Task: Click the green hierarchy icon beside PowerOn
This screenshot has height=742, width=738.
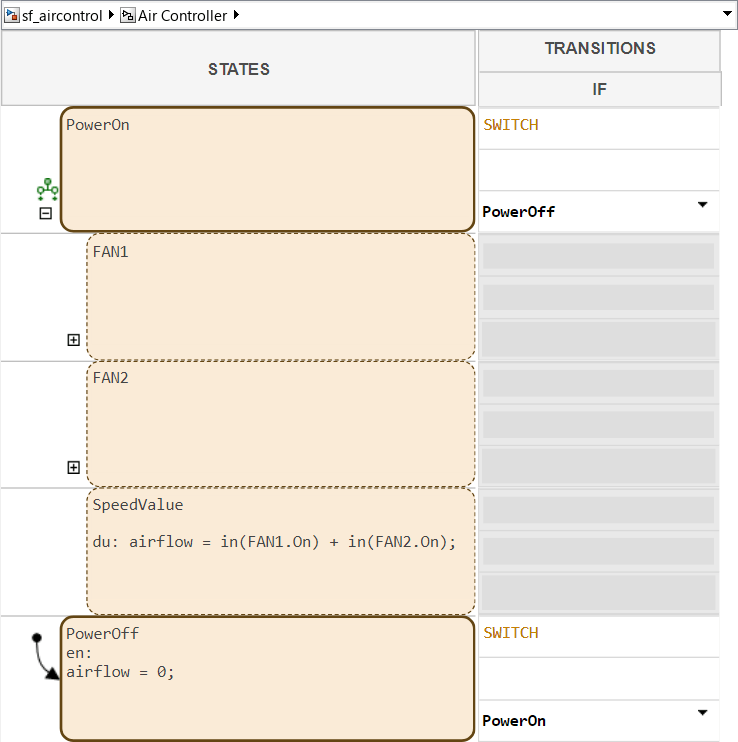Action: click(x=46, y=189)
